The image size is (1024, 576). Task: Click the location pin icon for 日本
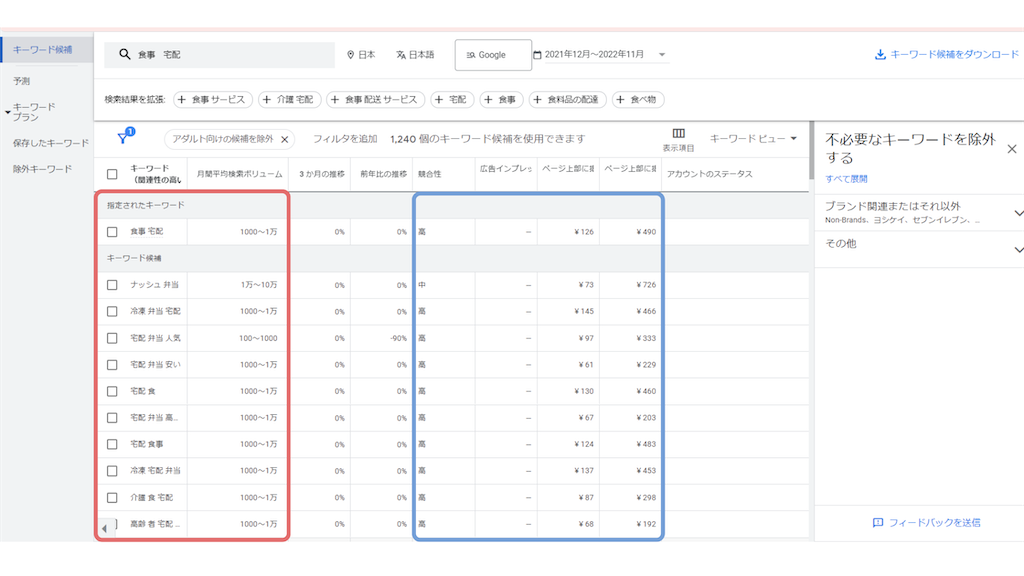pos(350,55)
